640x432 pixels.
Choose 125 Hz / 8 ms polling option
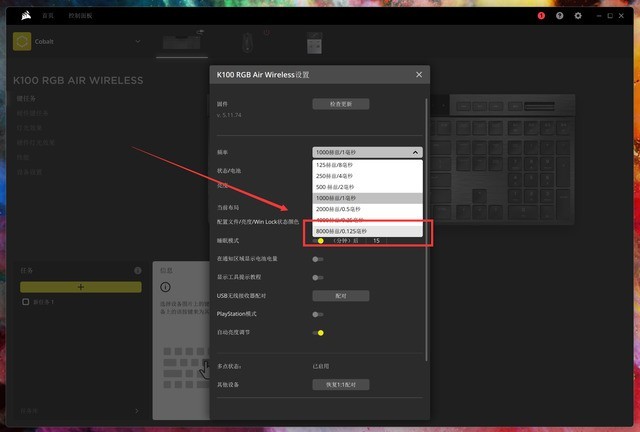tap(367, 165)
